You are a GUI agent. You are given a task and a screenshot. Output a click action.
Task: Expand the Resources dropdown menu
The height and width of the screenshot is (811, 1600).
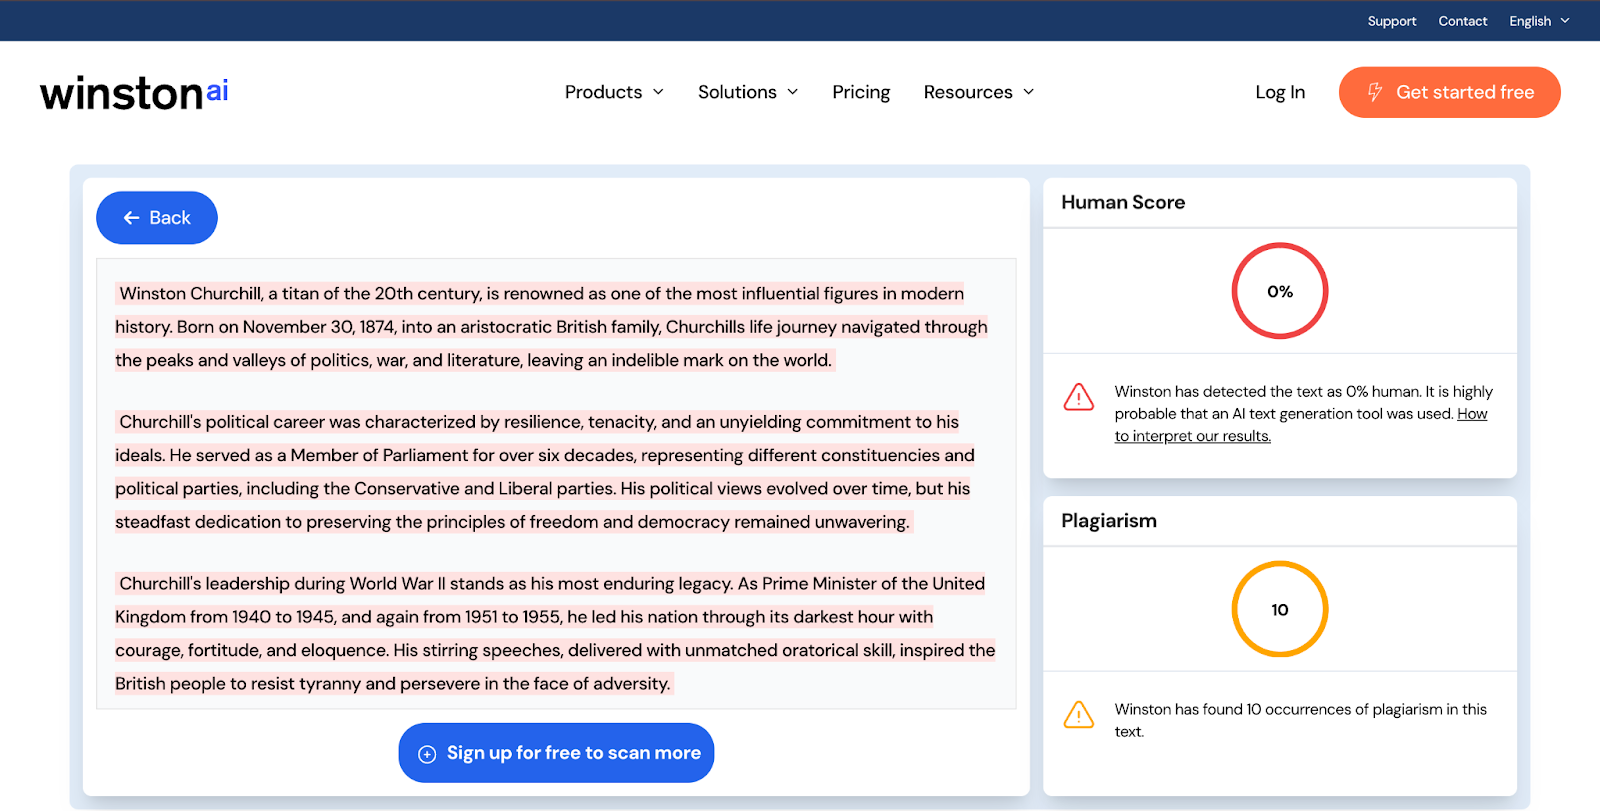(979, 92)
